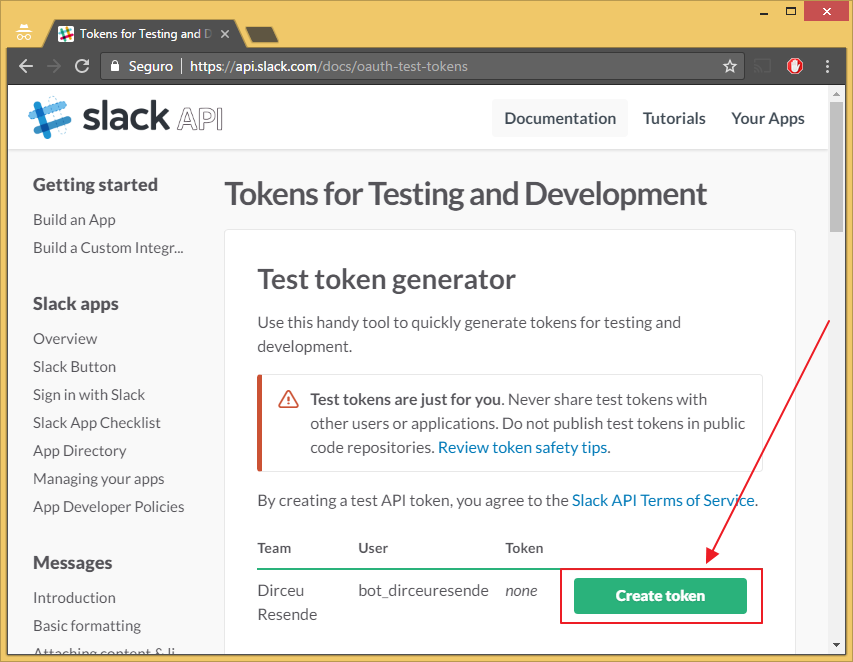The width and height of the screenshot is (853, 662).
Task: Open App Developer Policies link
Action: [x=109, y=507]
